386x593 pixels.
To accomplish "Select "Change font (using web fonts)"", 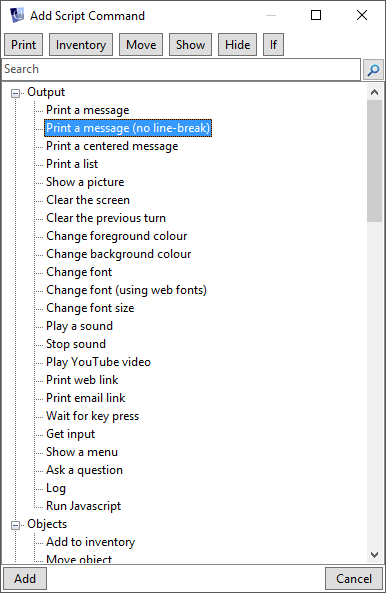I will pos(126,290).
